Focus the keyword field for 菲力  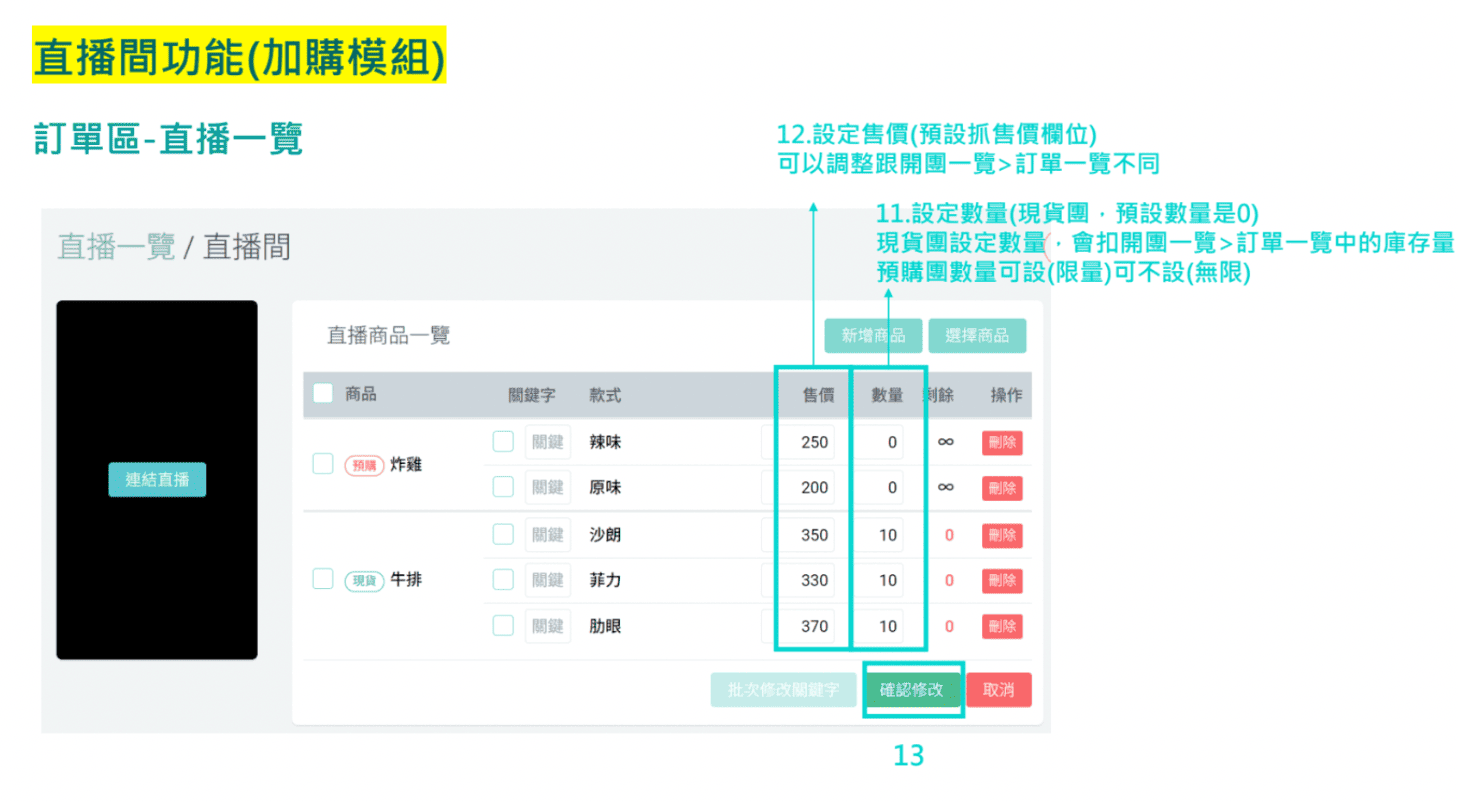tap(548, 580)
